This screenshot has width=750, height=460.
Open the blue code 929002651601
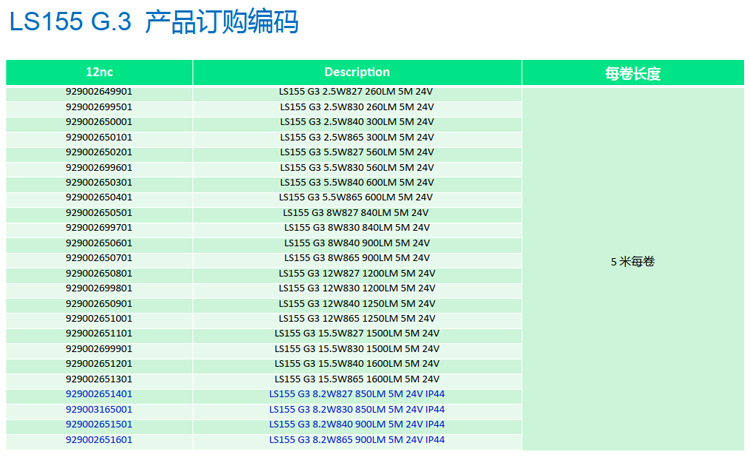(99, 439)
